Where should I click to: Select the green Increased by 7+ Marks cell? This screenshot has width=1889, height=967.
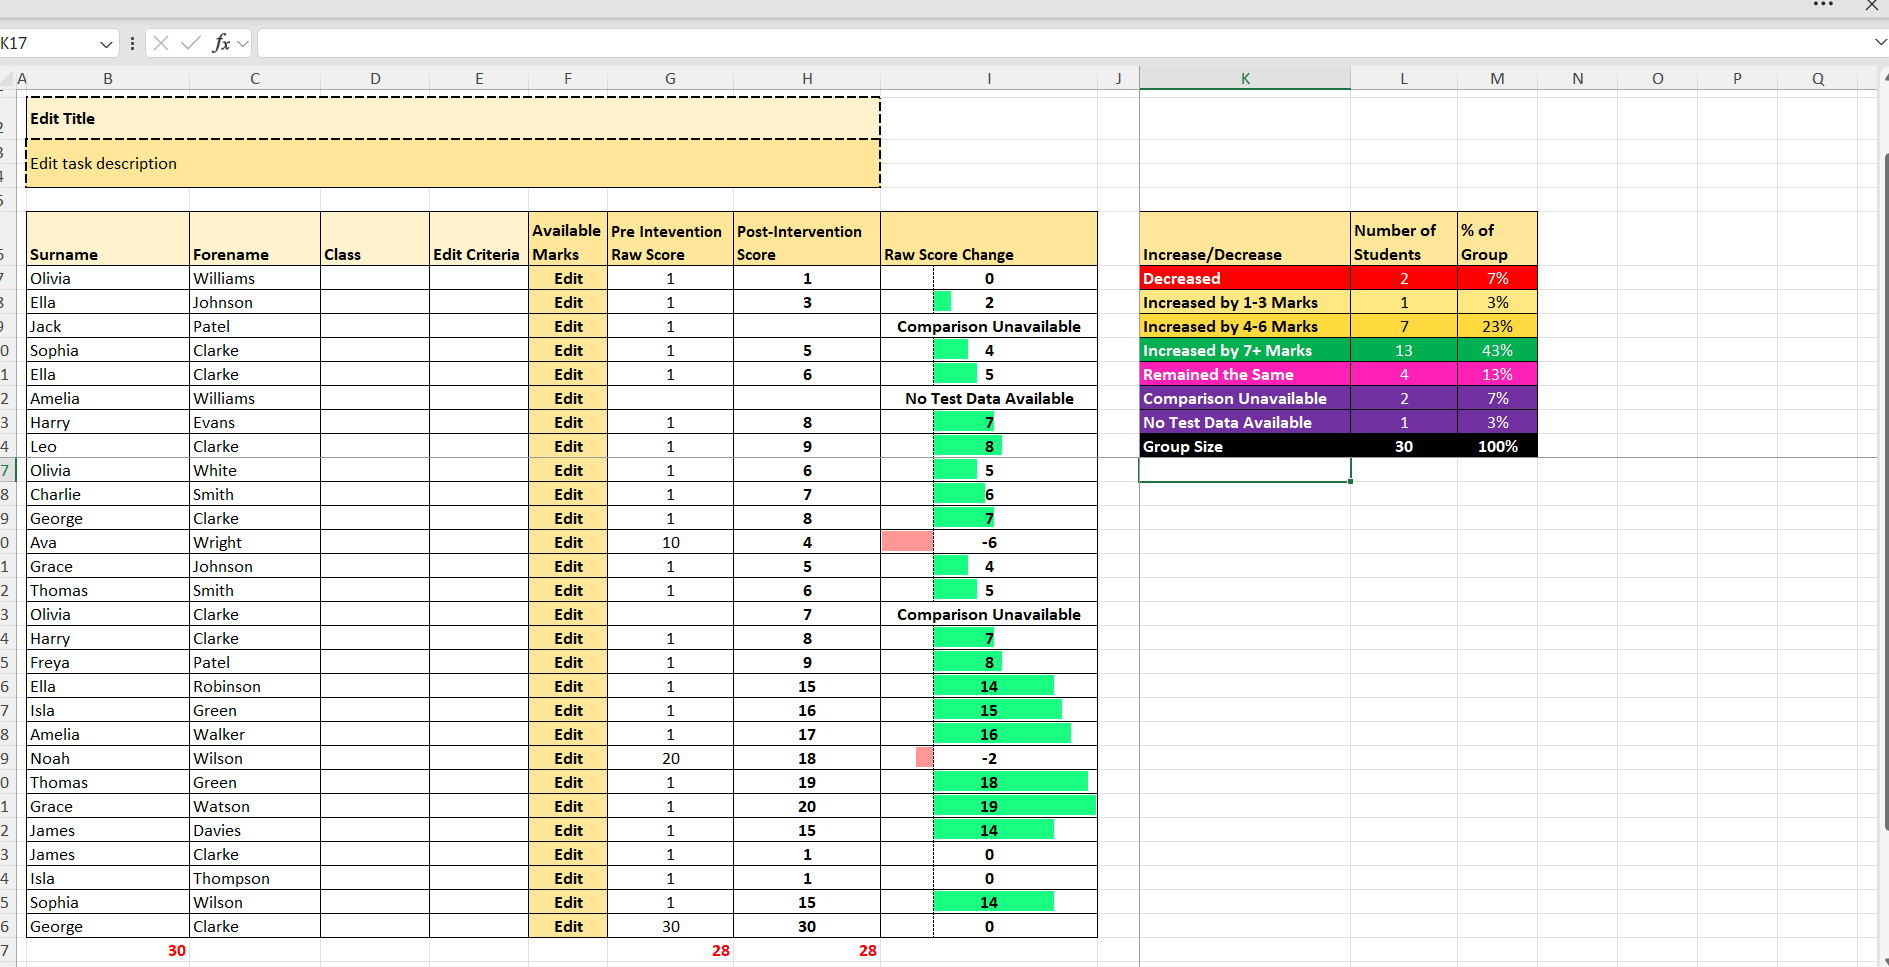[1244, 351]
